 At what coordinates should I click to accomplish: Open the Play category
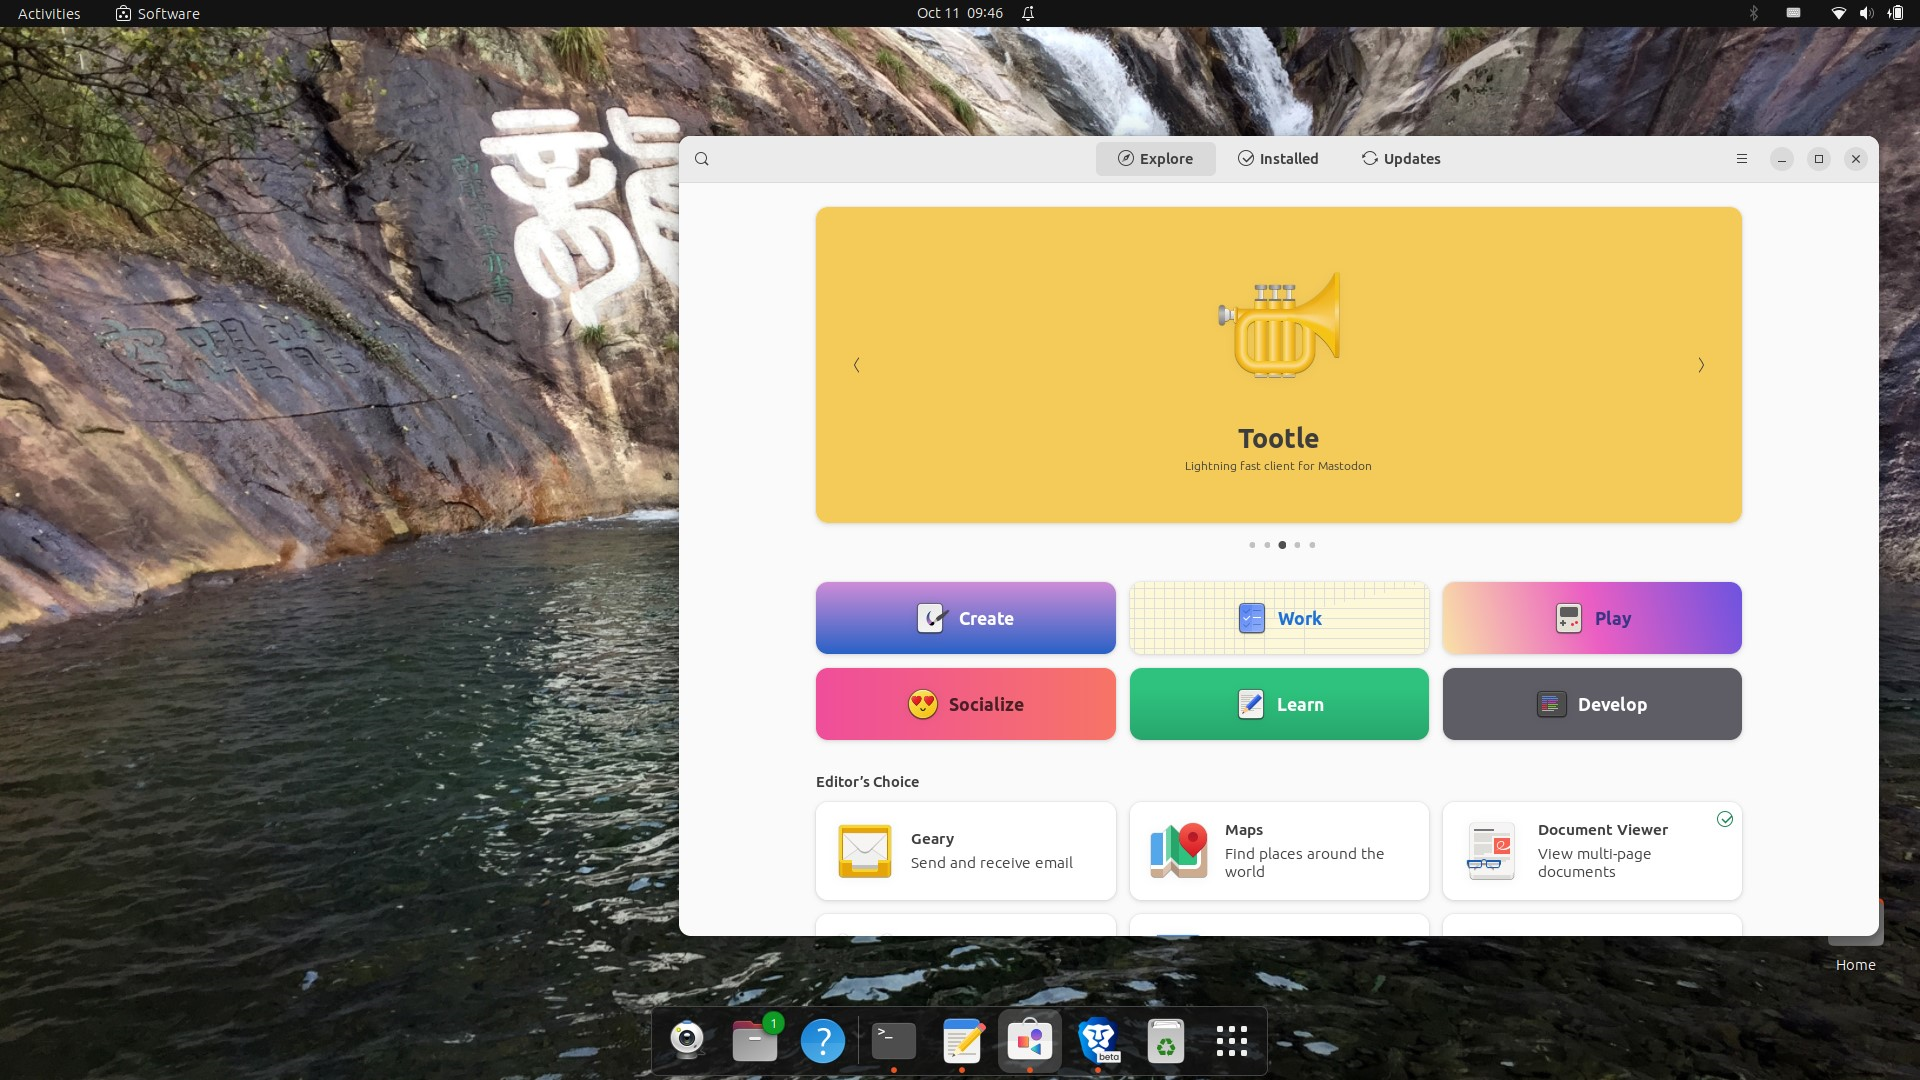coord(1592,618)
